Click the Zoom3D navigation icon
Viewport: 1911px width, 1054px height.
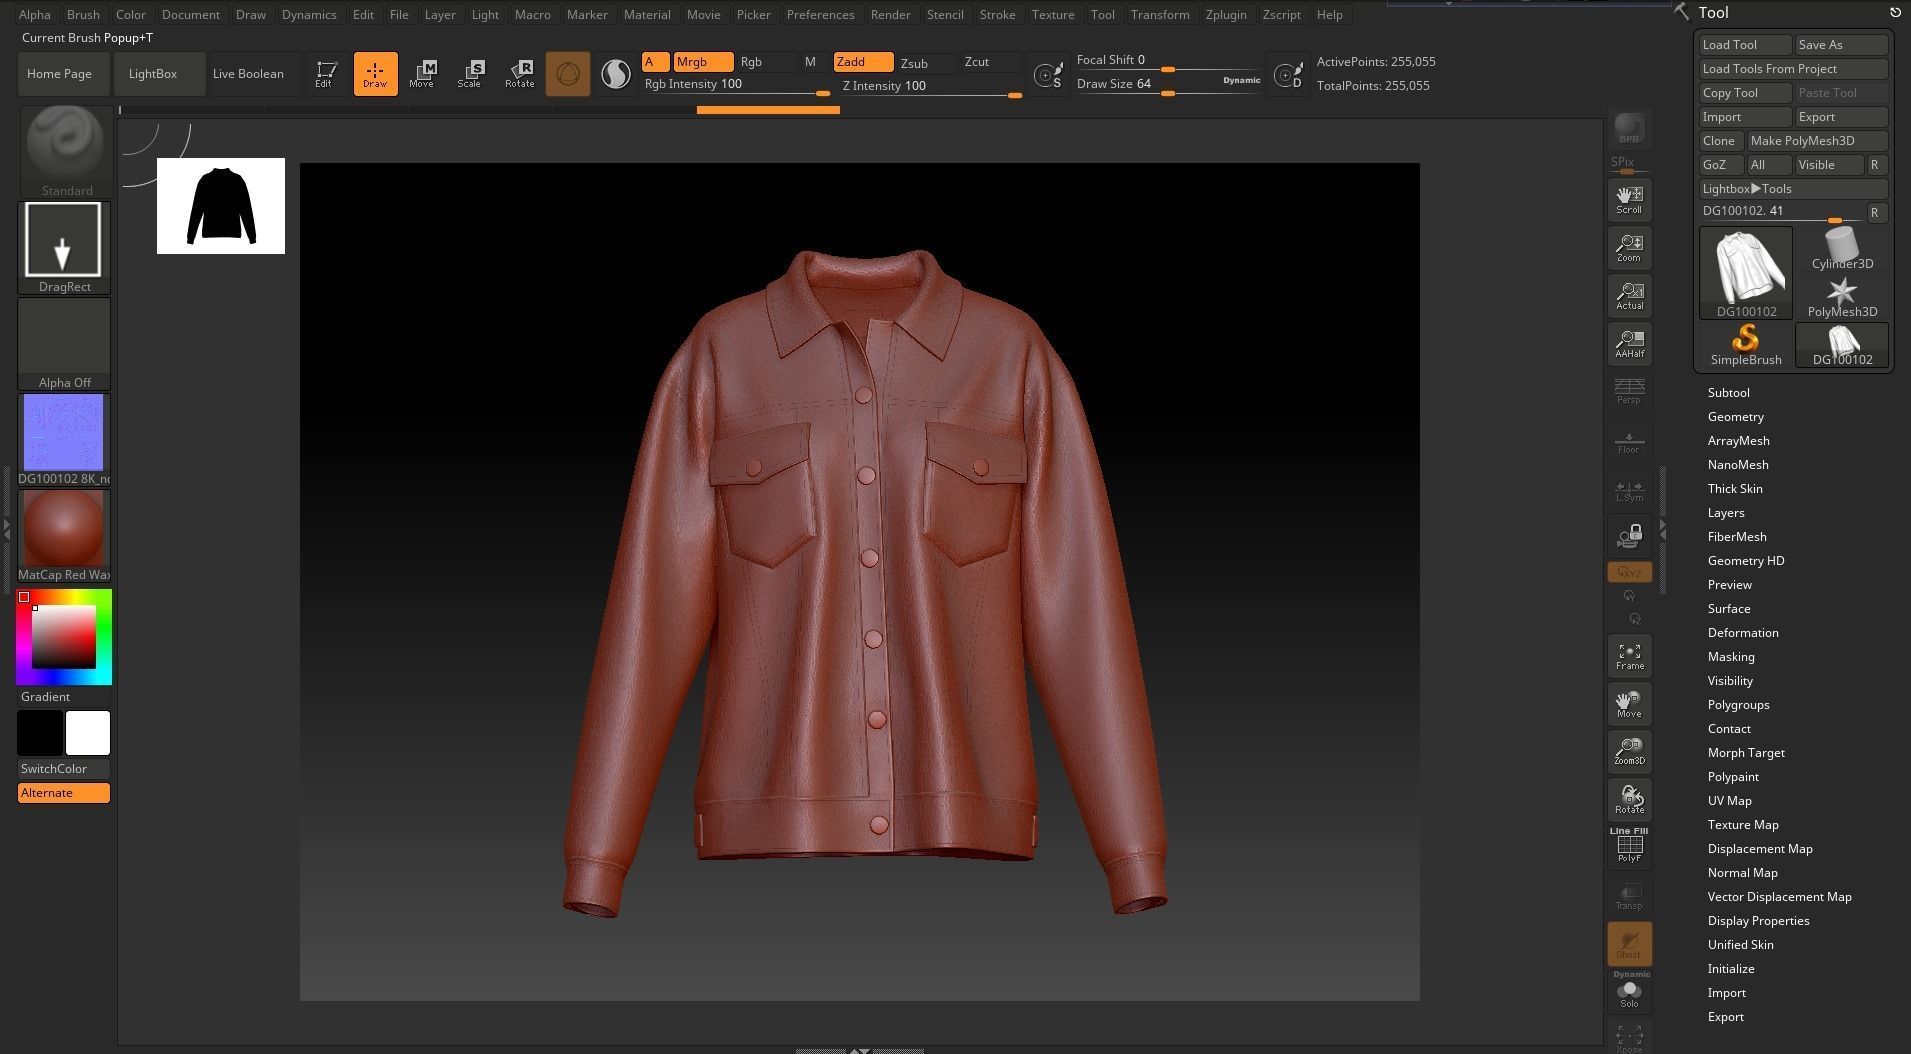[1629, 750]
